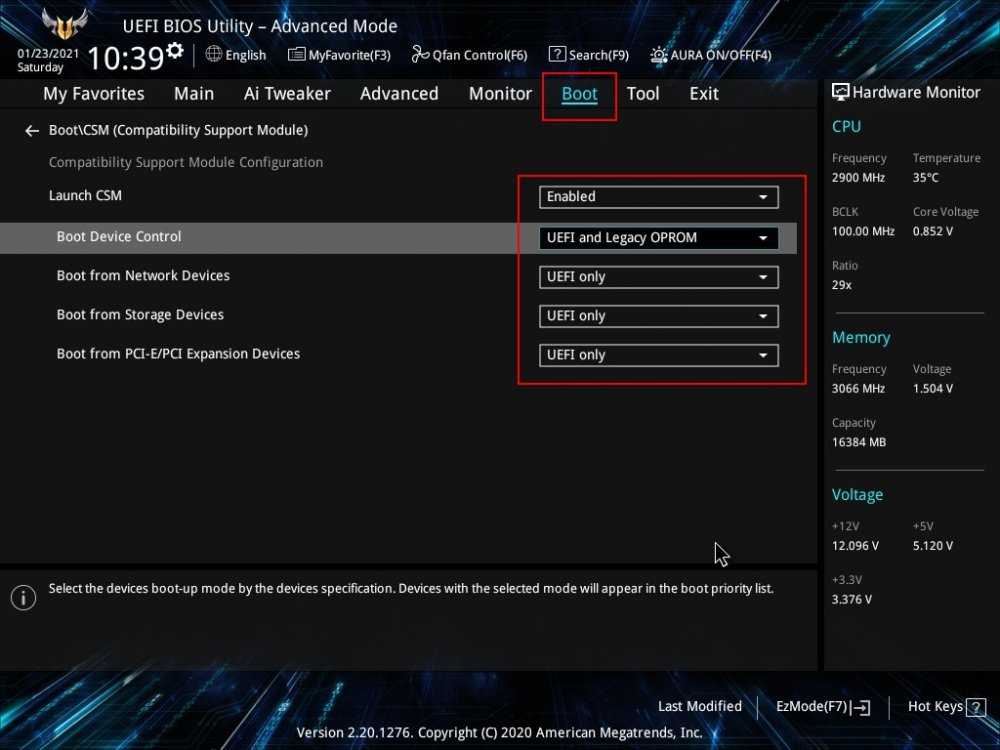Open the Launch CSM dropdown
This screenshot has width=1000, height=750.
(x=658, y=197)
